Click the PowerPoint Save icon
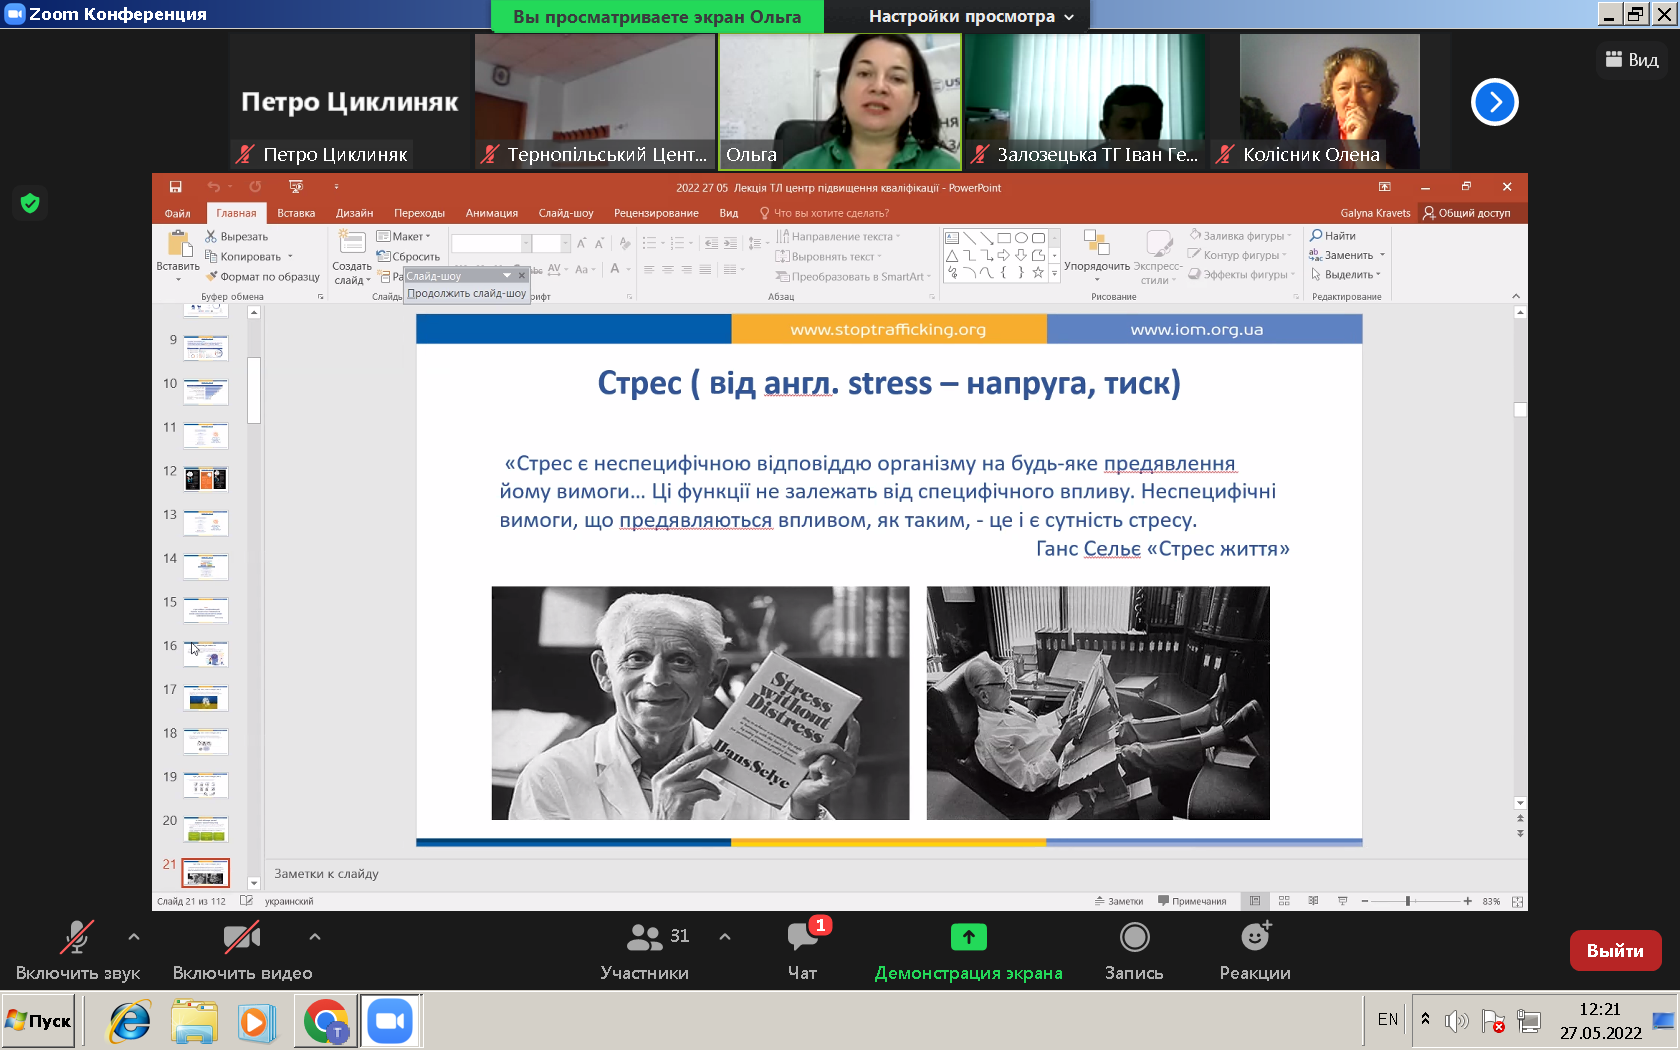 (175, 187)
